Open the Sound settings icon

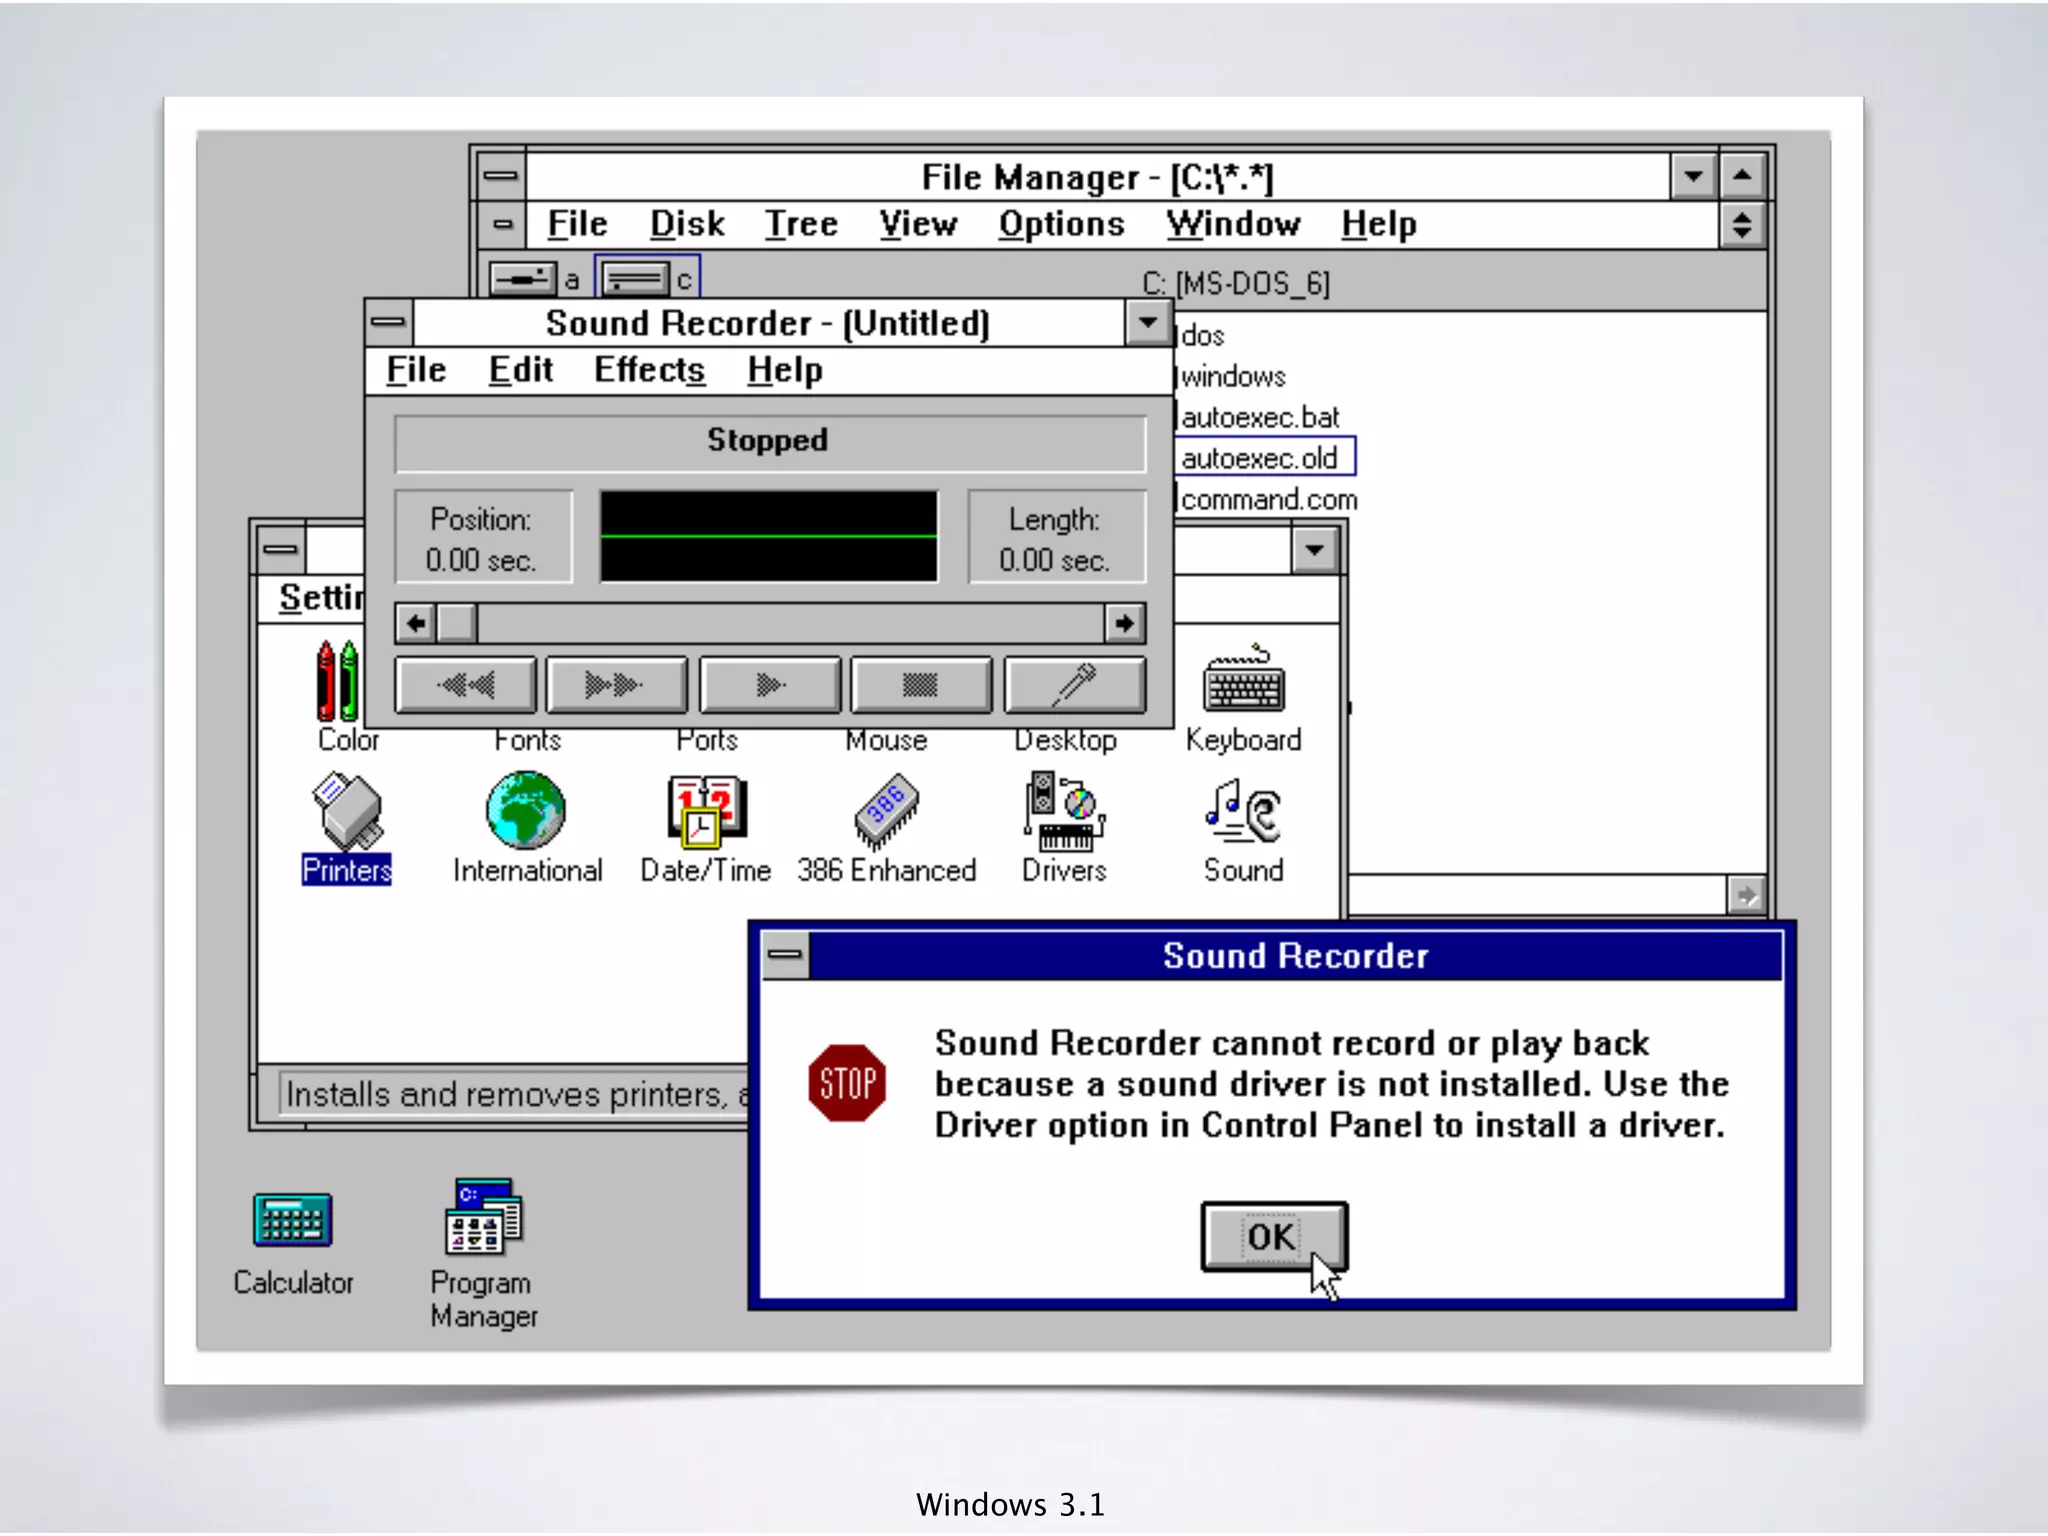tap(1243, 810)
